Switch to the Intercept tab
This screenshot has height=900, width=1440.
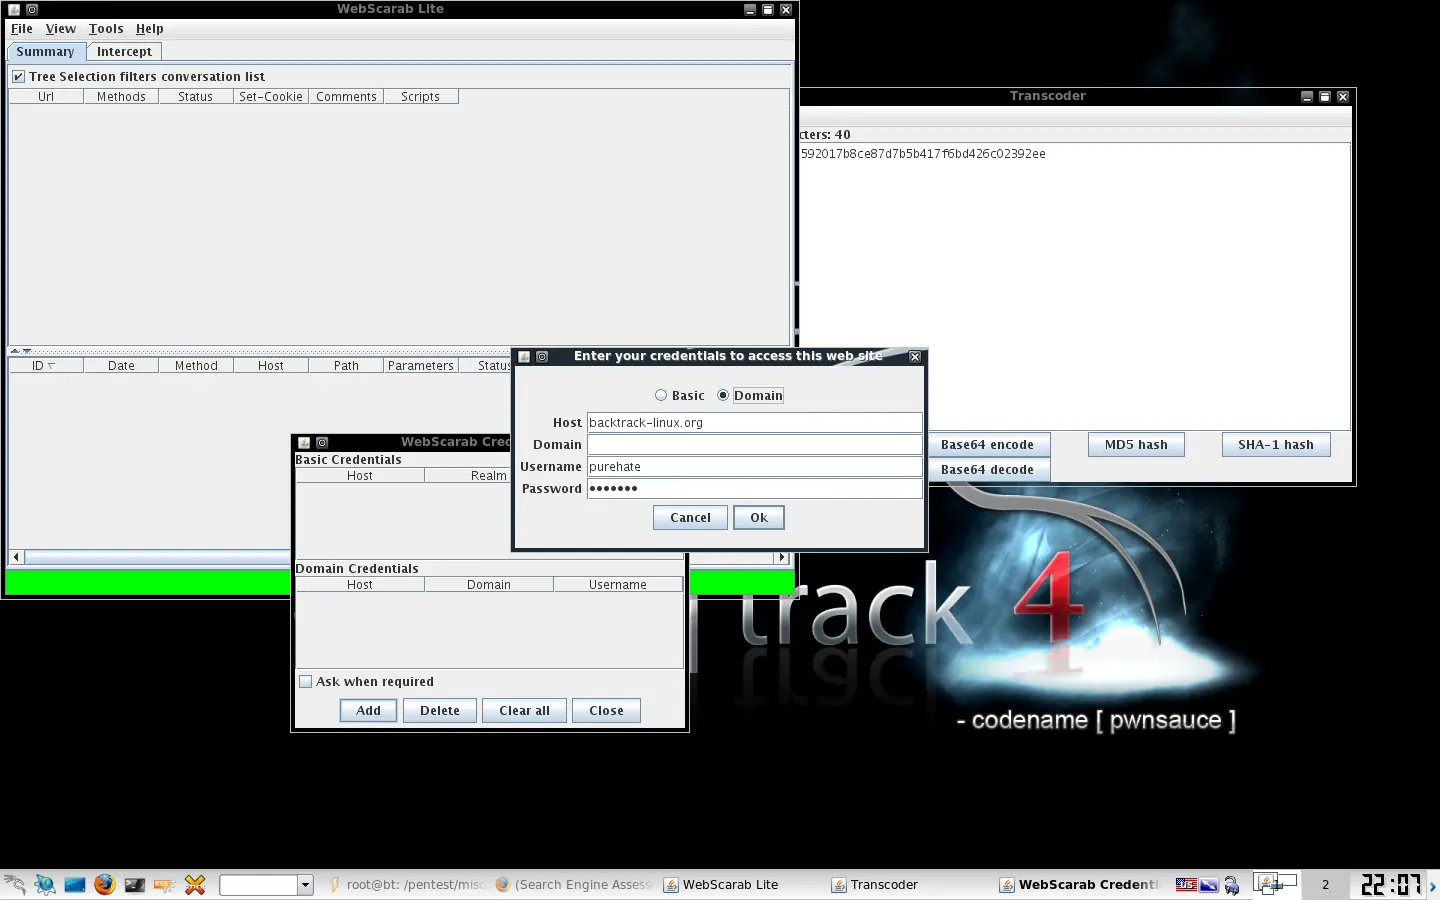point(124,52)
